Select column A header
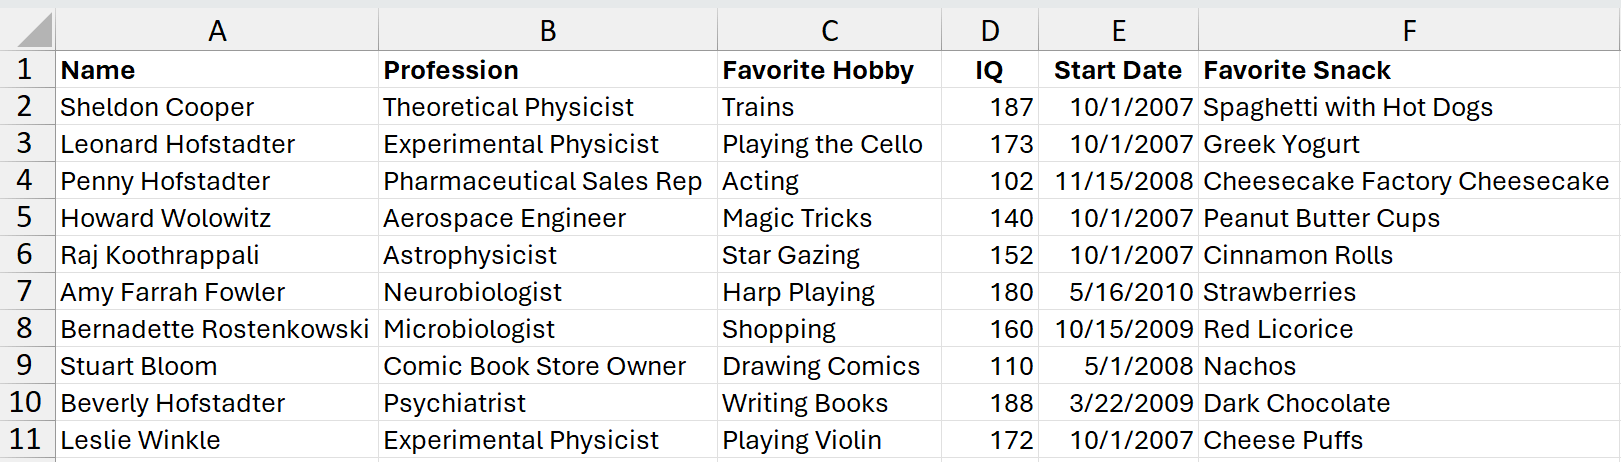The width and height of the screenshot is (1621, 462). [x=217, y=31]
